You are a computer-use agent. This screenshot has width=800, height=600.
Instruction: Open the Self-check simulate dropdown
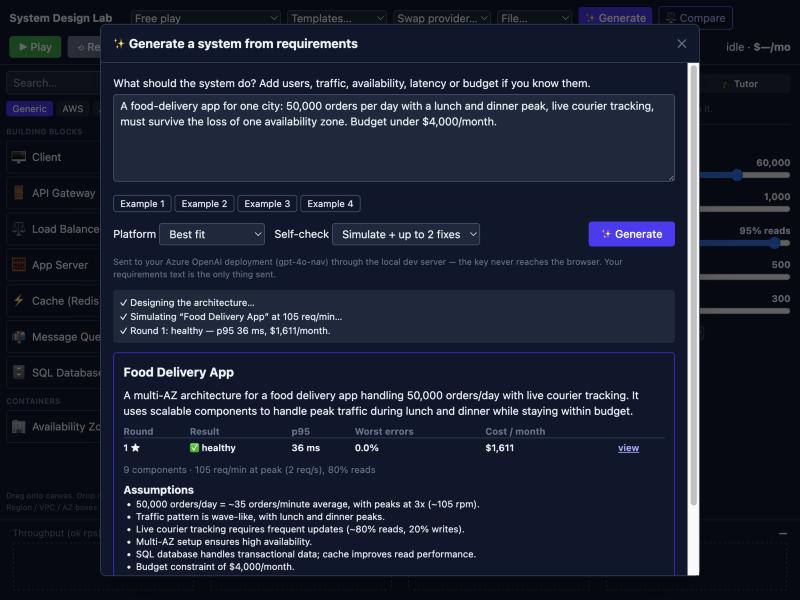(406, 234)
